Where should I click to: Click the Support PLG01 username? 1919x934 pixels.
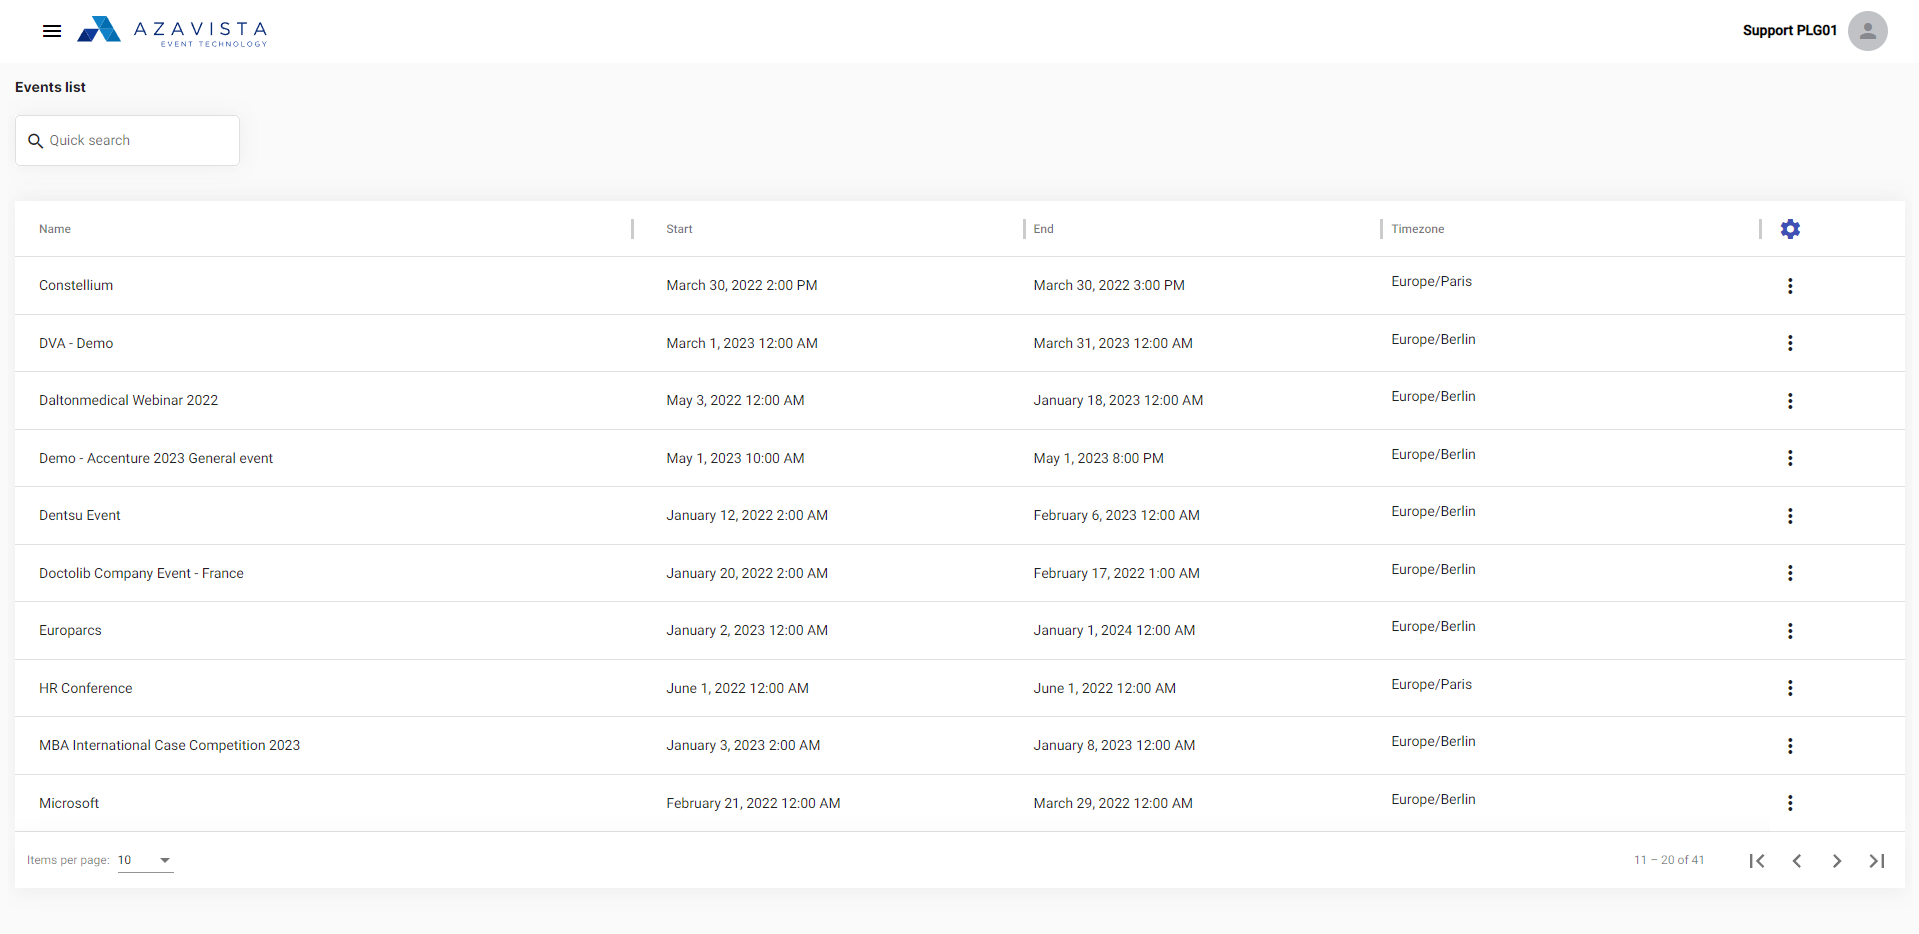click(x=1789, y=31)
